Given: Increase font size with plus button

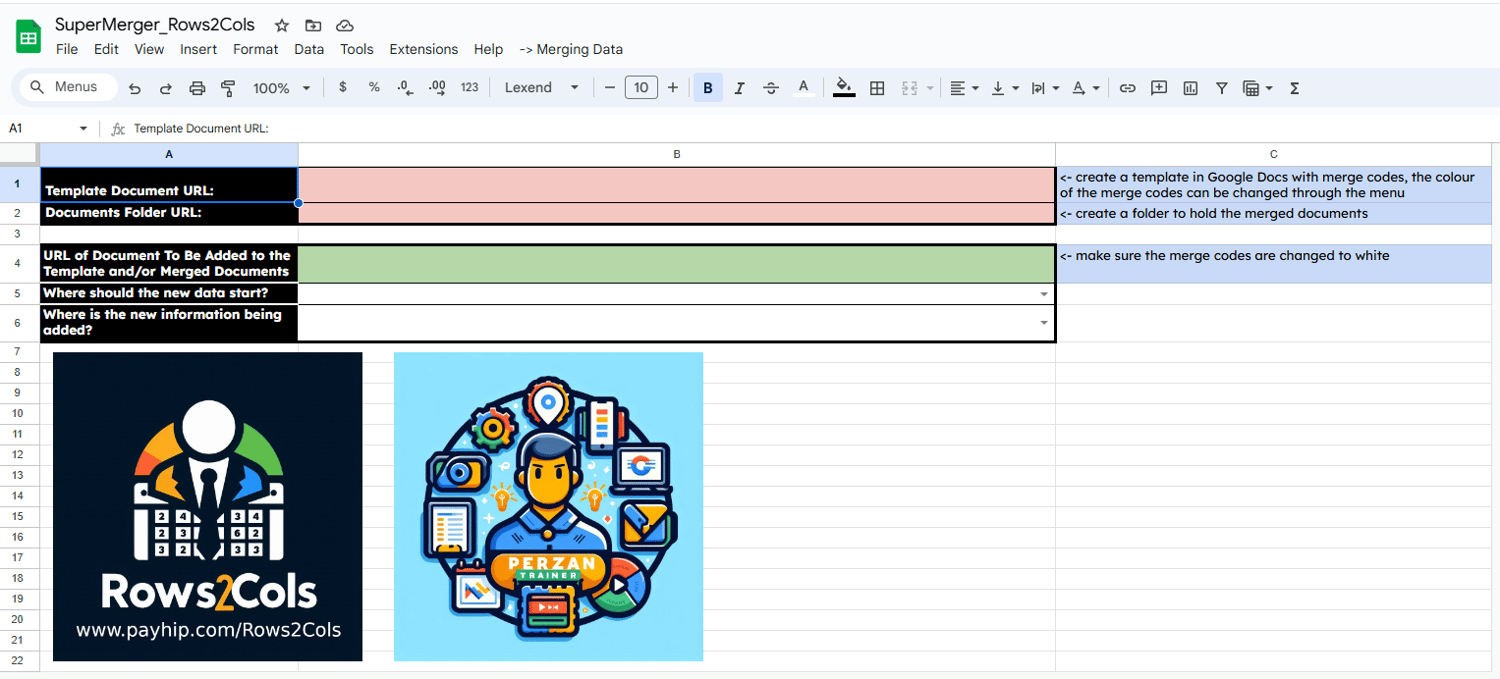Looking at the screenshot, I should coord(673,87).
